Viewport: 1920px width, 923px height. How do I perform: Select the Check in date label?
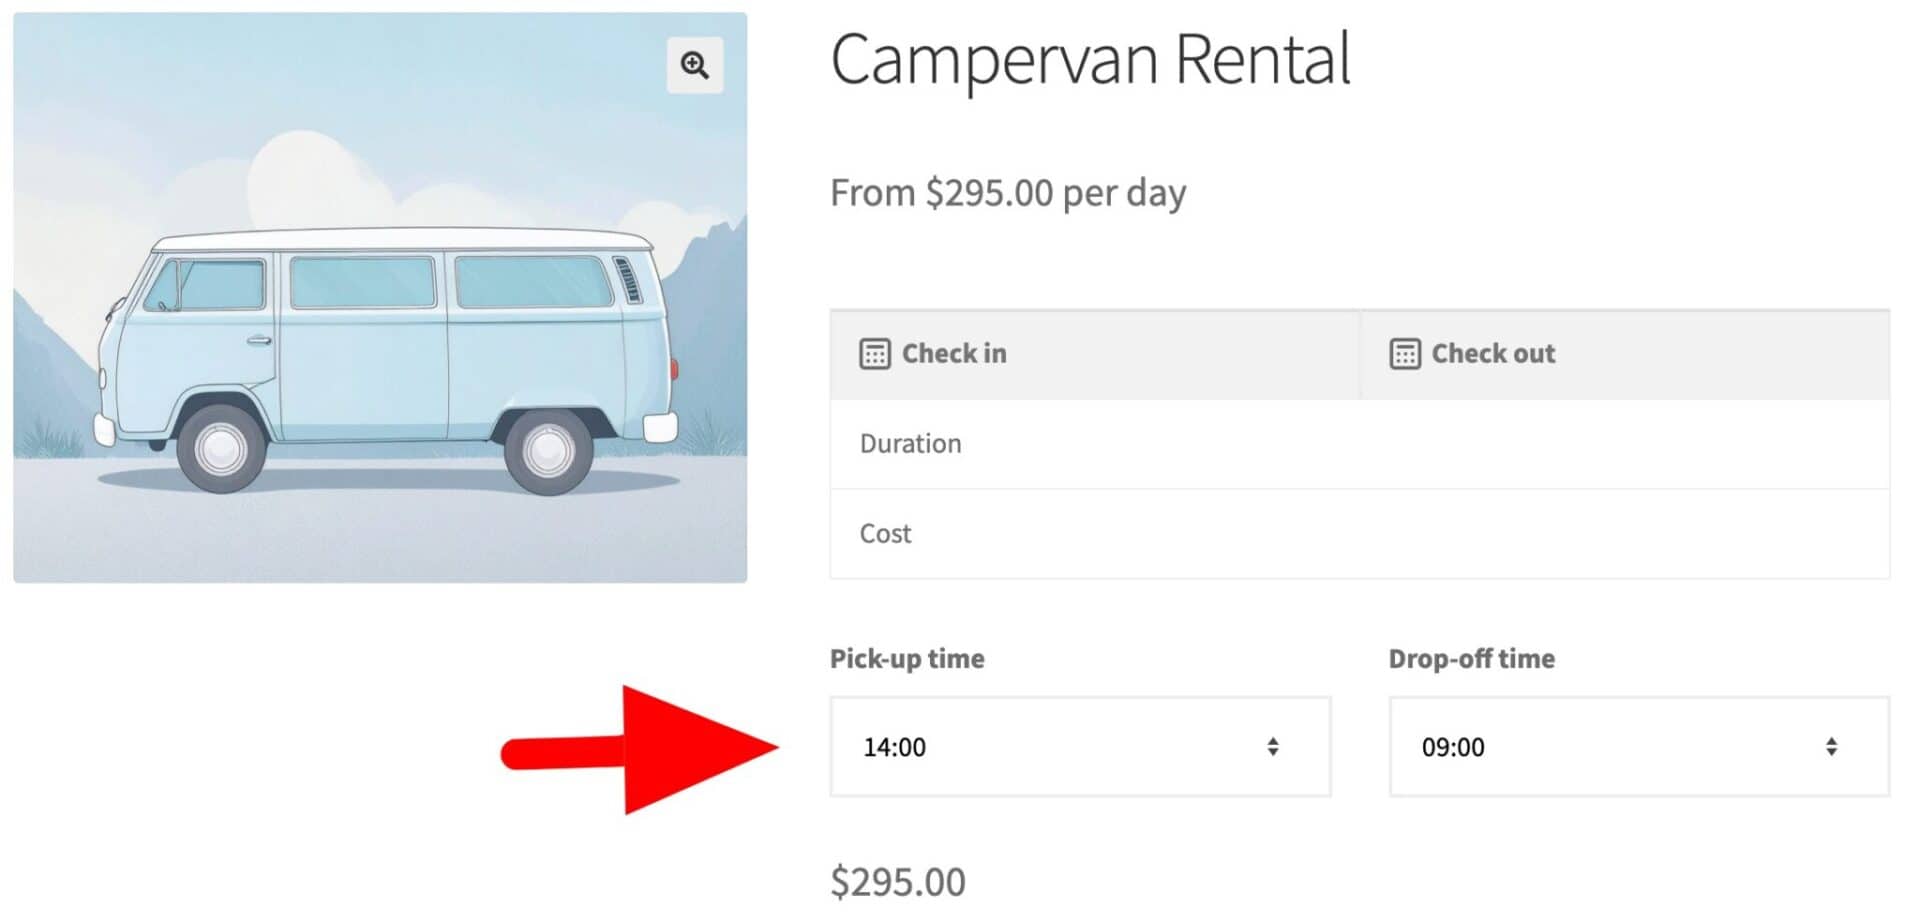tap(954, 354)
